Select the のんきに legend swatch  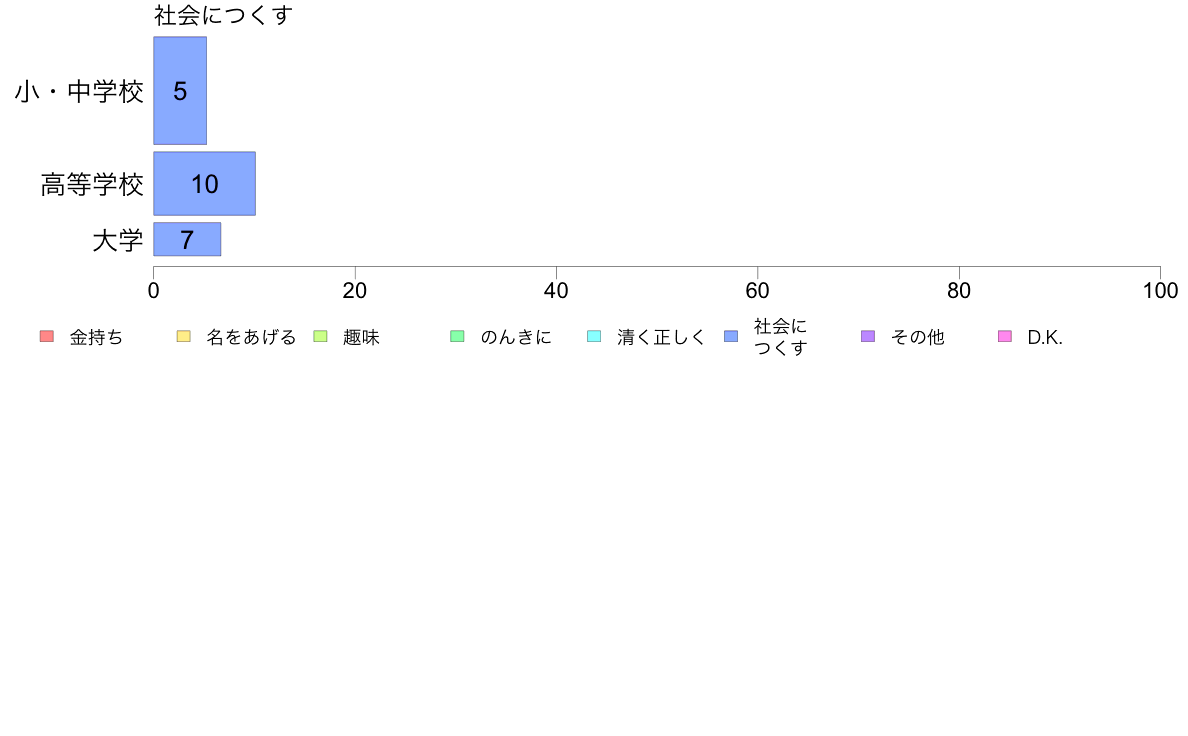(457, 337)
